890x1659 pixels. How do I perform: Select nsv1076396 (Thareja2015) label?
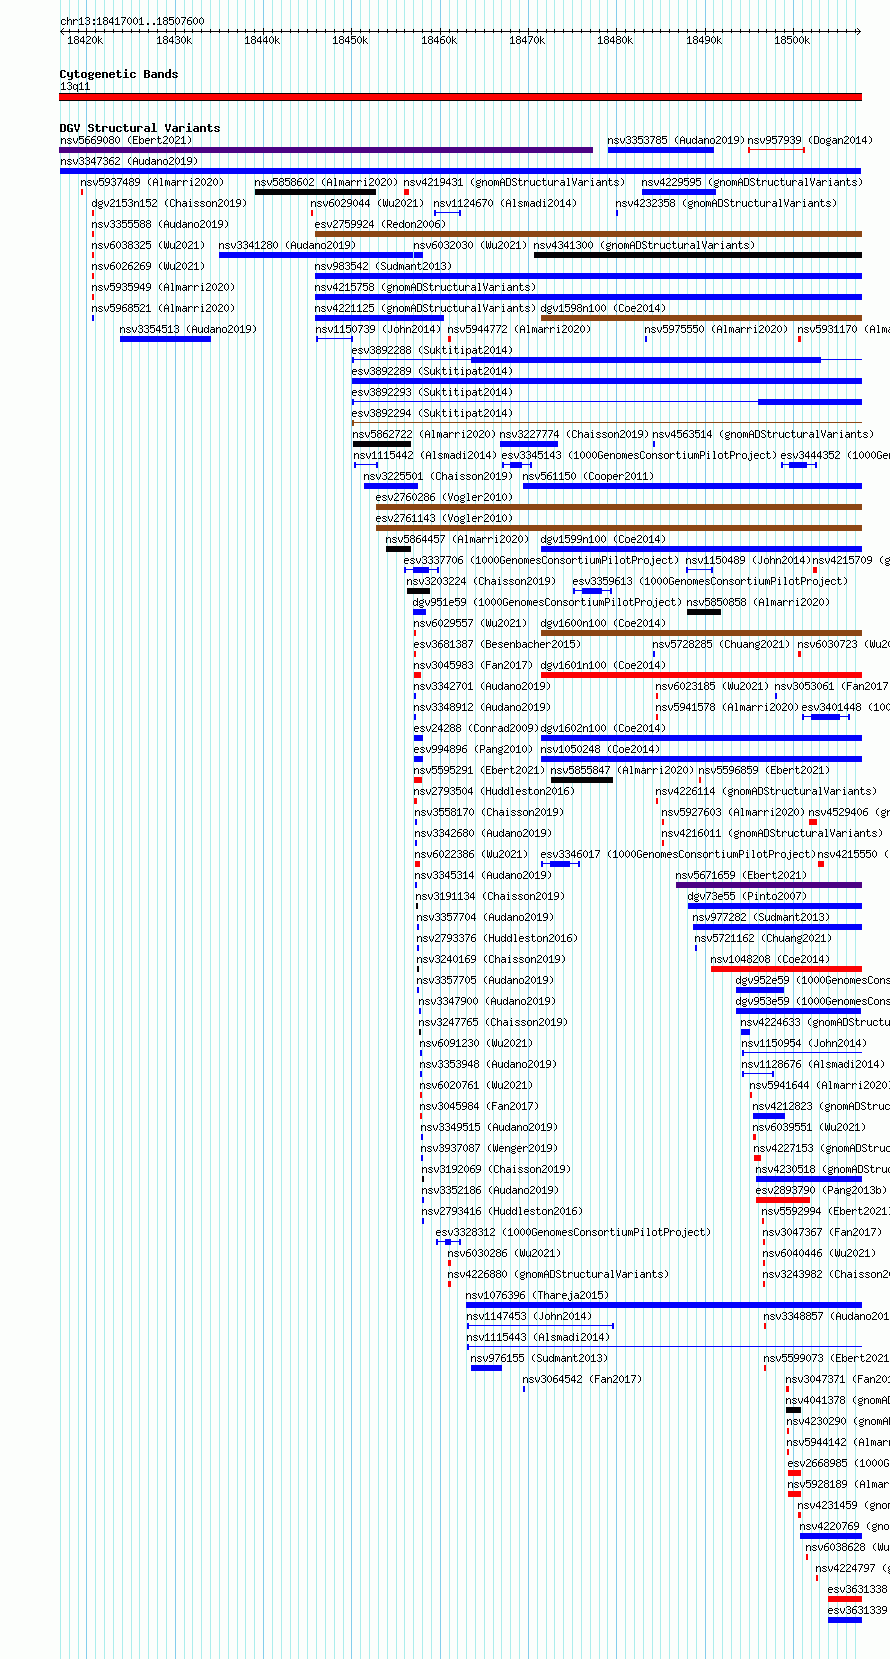pos(537,1295)
